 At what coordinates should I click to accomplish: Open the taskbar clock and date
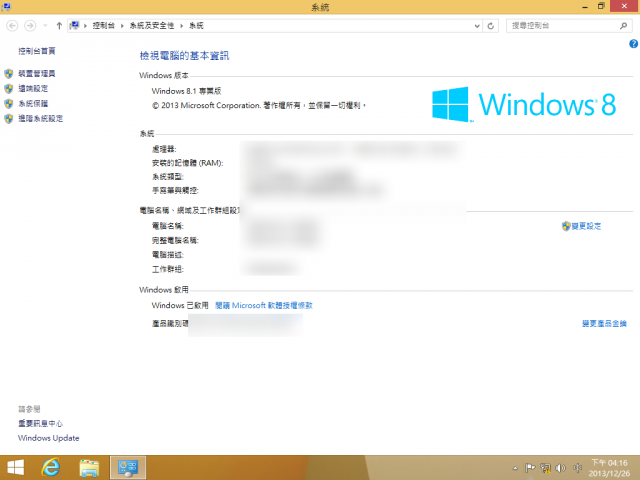click(x=609, y=468)
